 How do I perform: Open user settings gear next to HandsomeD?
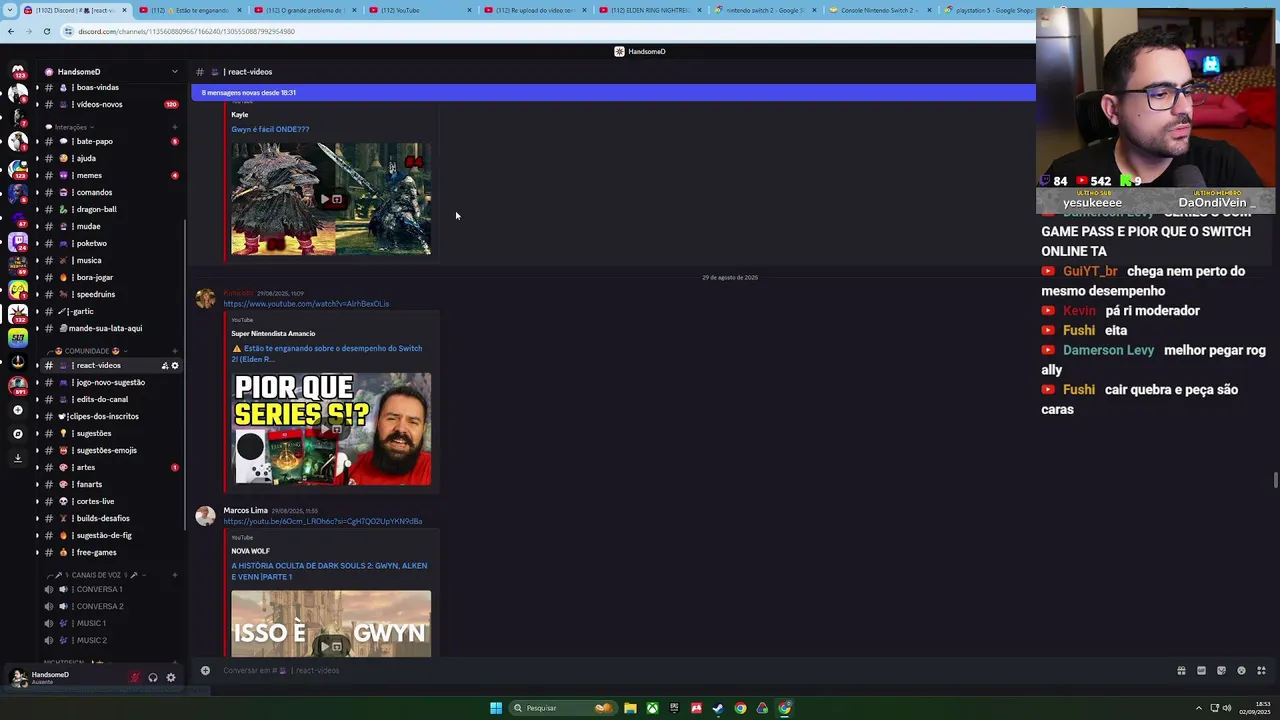(171, 678)
